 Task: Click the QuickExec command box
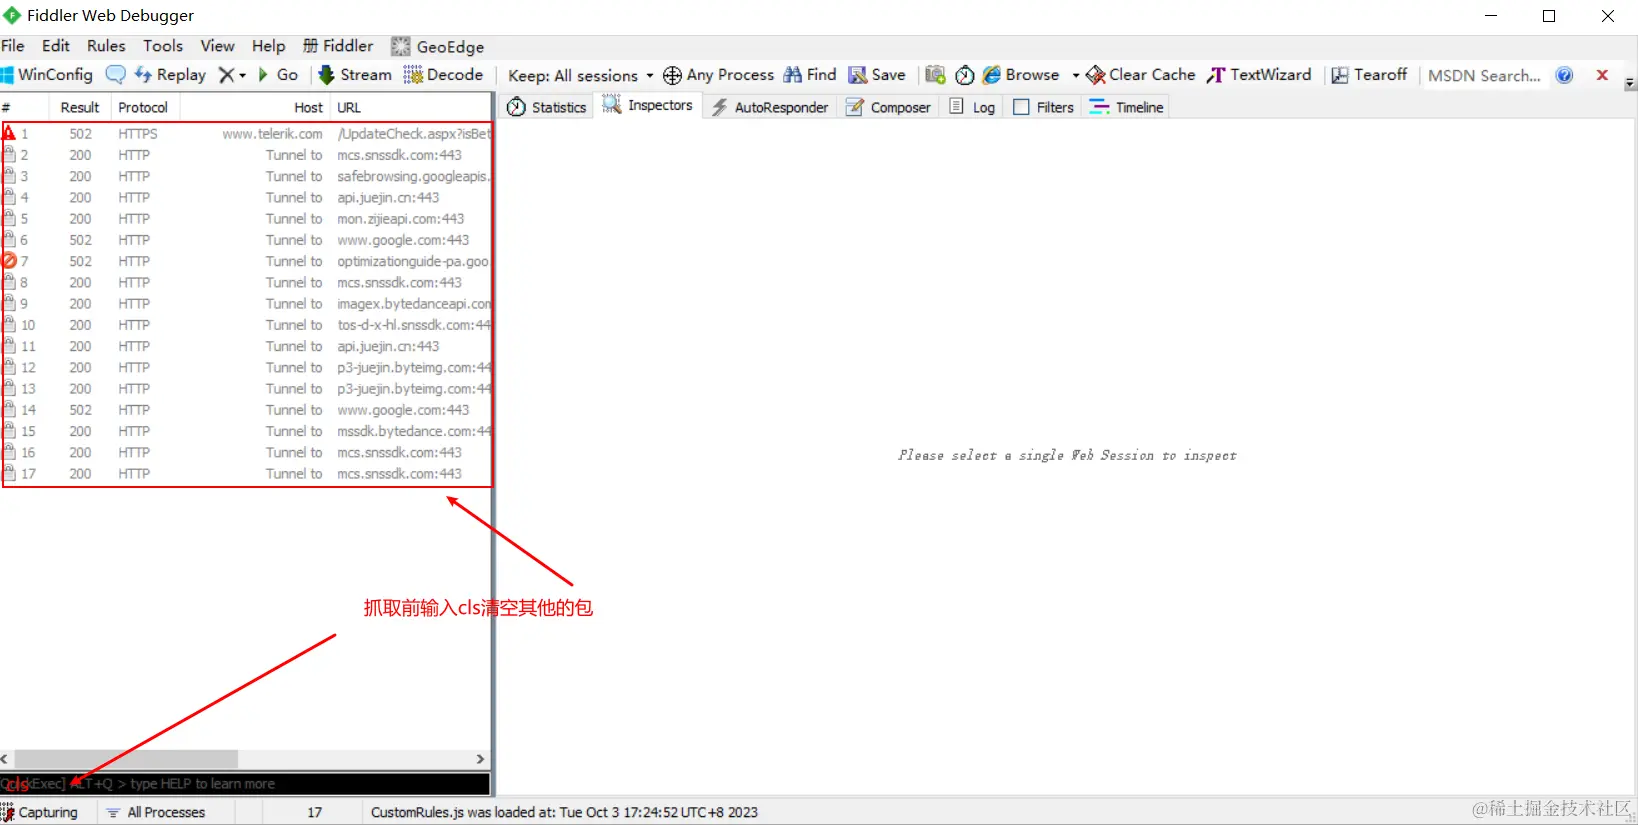click(x=245, y=784)
